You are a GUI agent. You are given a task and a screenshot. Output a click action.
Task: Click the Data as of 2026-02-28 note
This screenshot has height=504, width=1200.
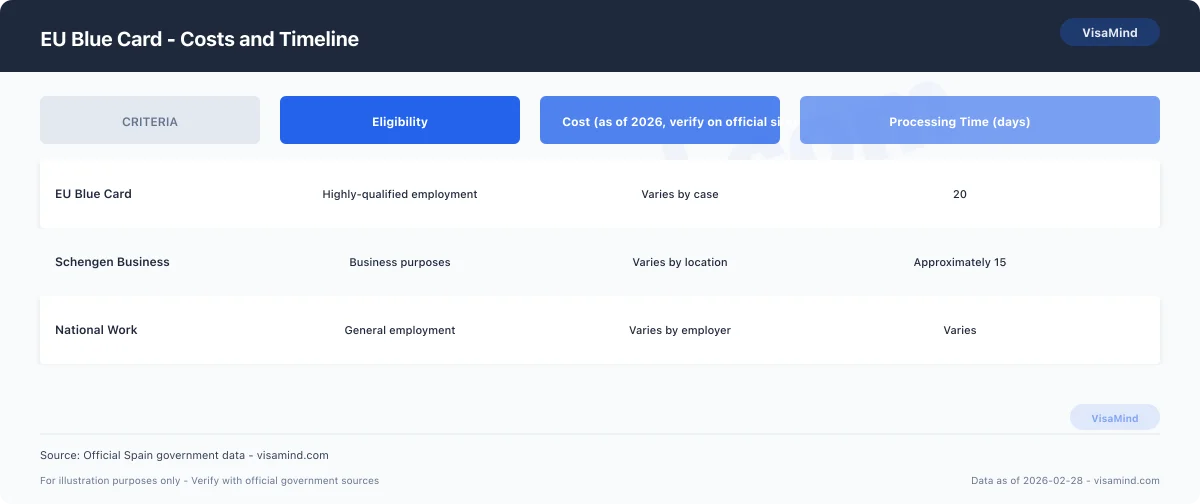coord(1065,481)
